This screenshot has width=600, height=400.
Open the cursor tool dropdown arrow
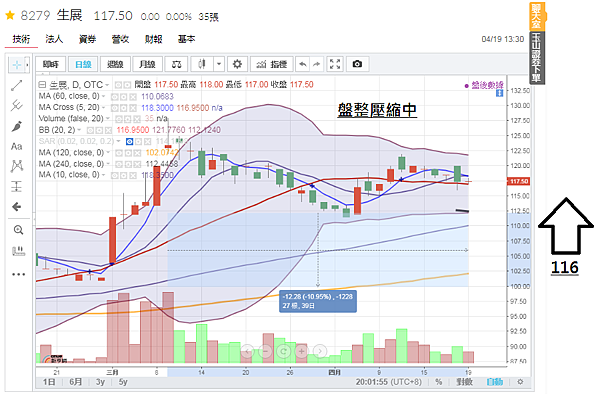(27, 65)
